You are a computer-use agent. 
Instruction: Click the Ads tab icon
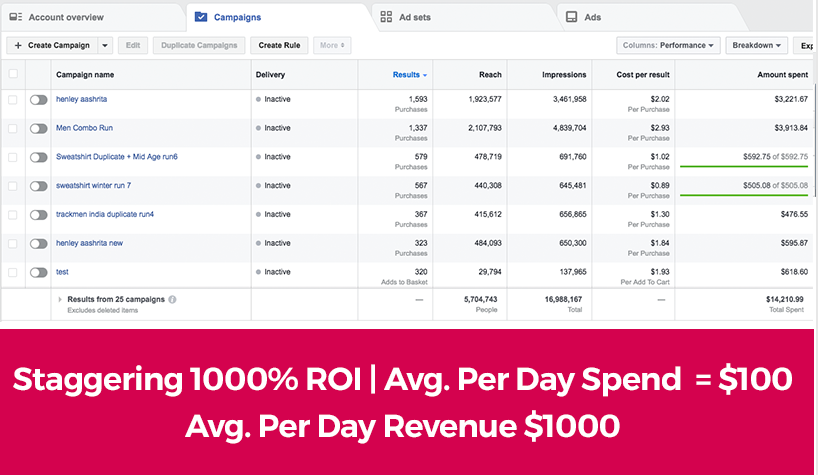click(x=571, y=17)
